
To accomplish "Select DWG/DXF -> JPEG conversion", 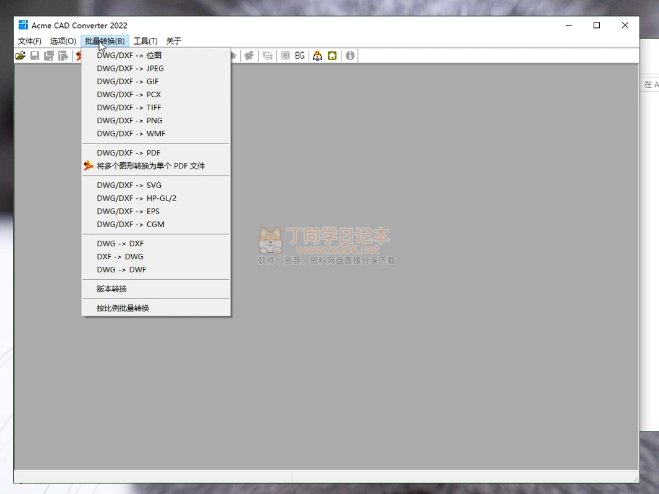I will 156,68.
